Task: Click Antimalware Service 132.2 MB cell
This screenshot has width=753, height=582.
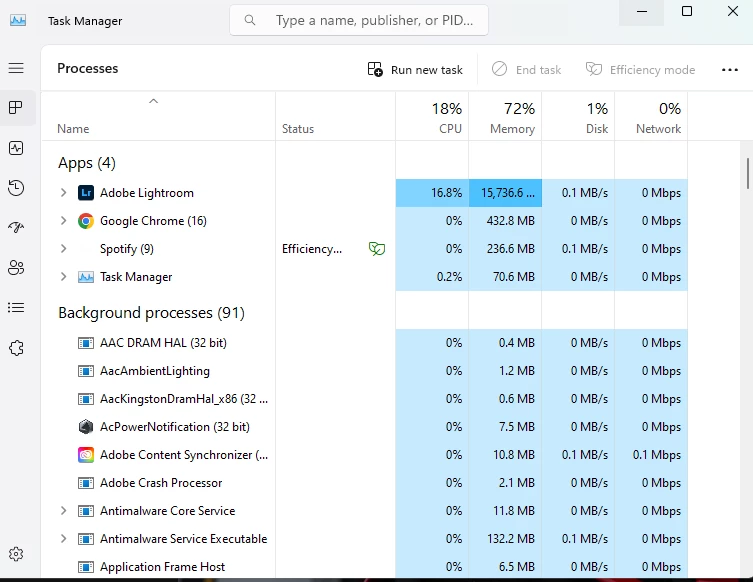Action: click(505, 539)
